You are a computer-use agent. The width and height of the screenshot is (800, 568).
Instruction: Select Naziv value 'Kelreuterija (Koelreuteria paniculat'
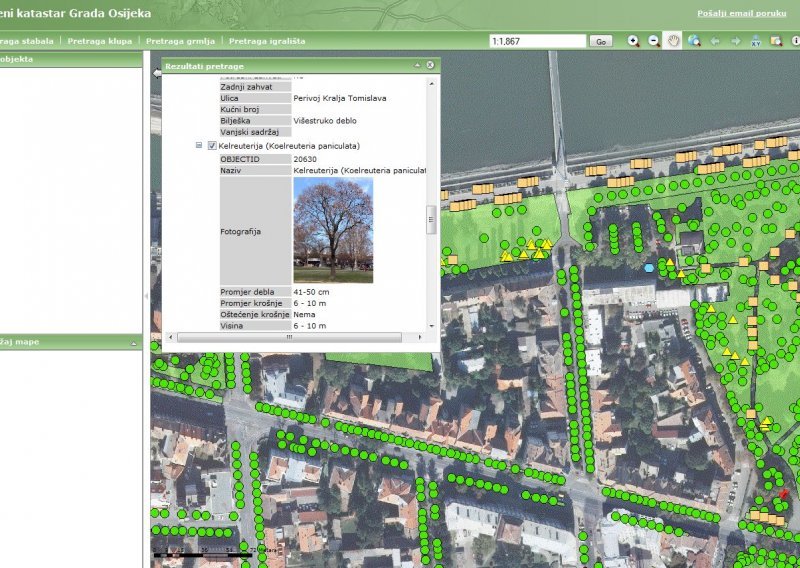(x=360, y=170)
